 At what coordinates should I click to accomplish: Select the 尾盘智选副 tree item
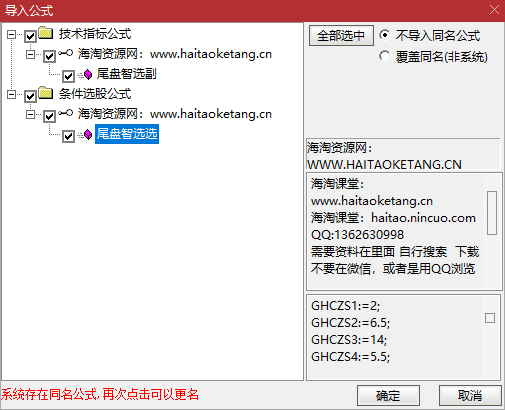126,74
